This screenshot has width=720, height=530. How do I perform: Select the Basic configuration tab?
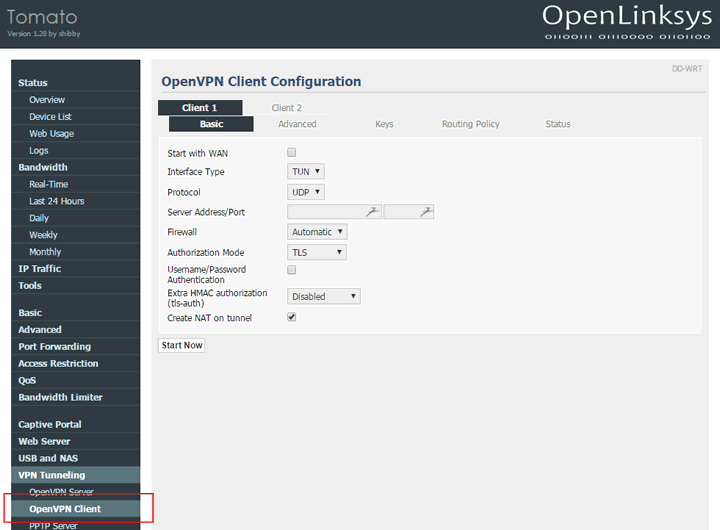(x=211, y=124)
